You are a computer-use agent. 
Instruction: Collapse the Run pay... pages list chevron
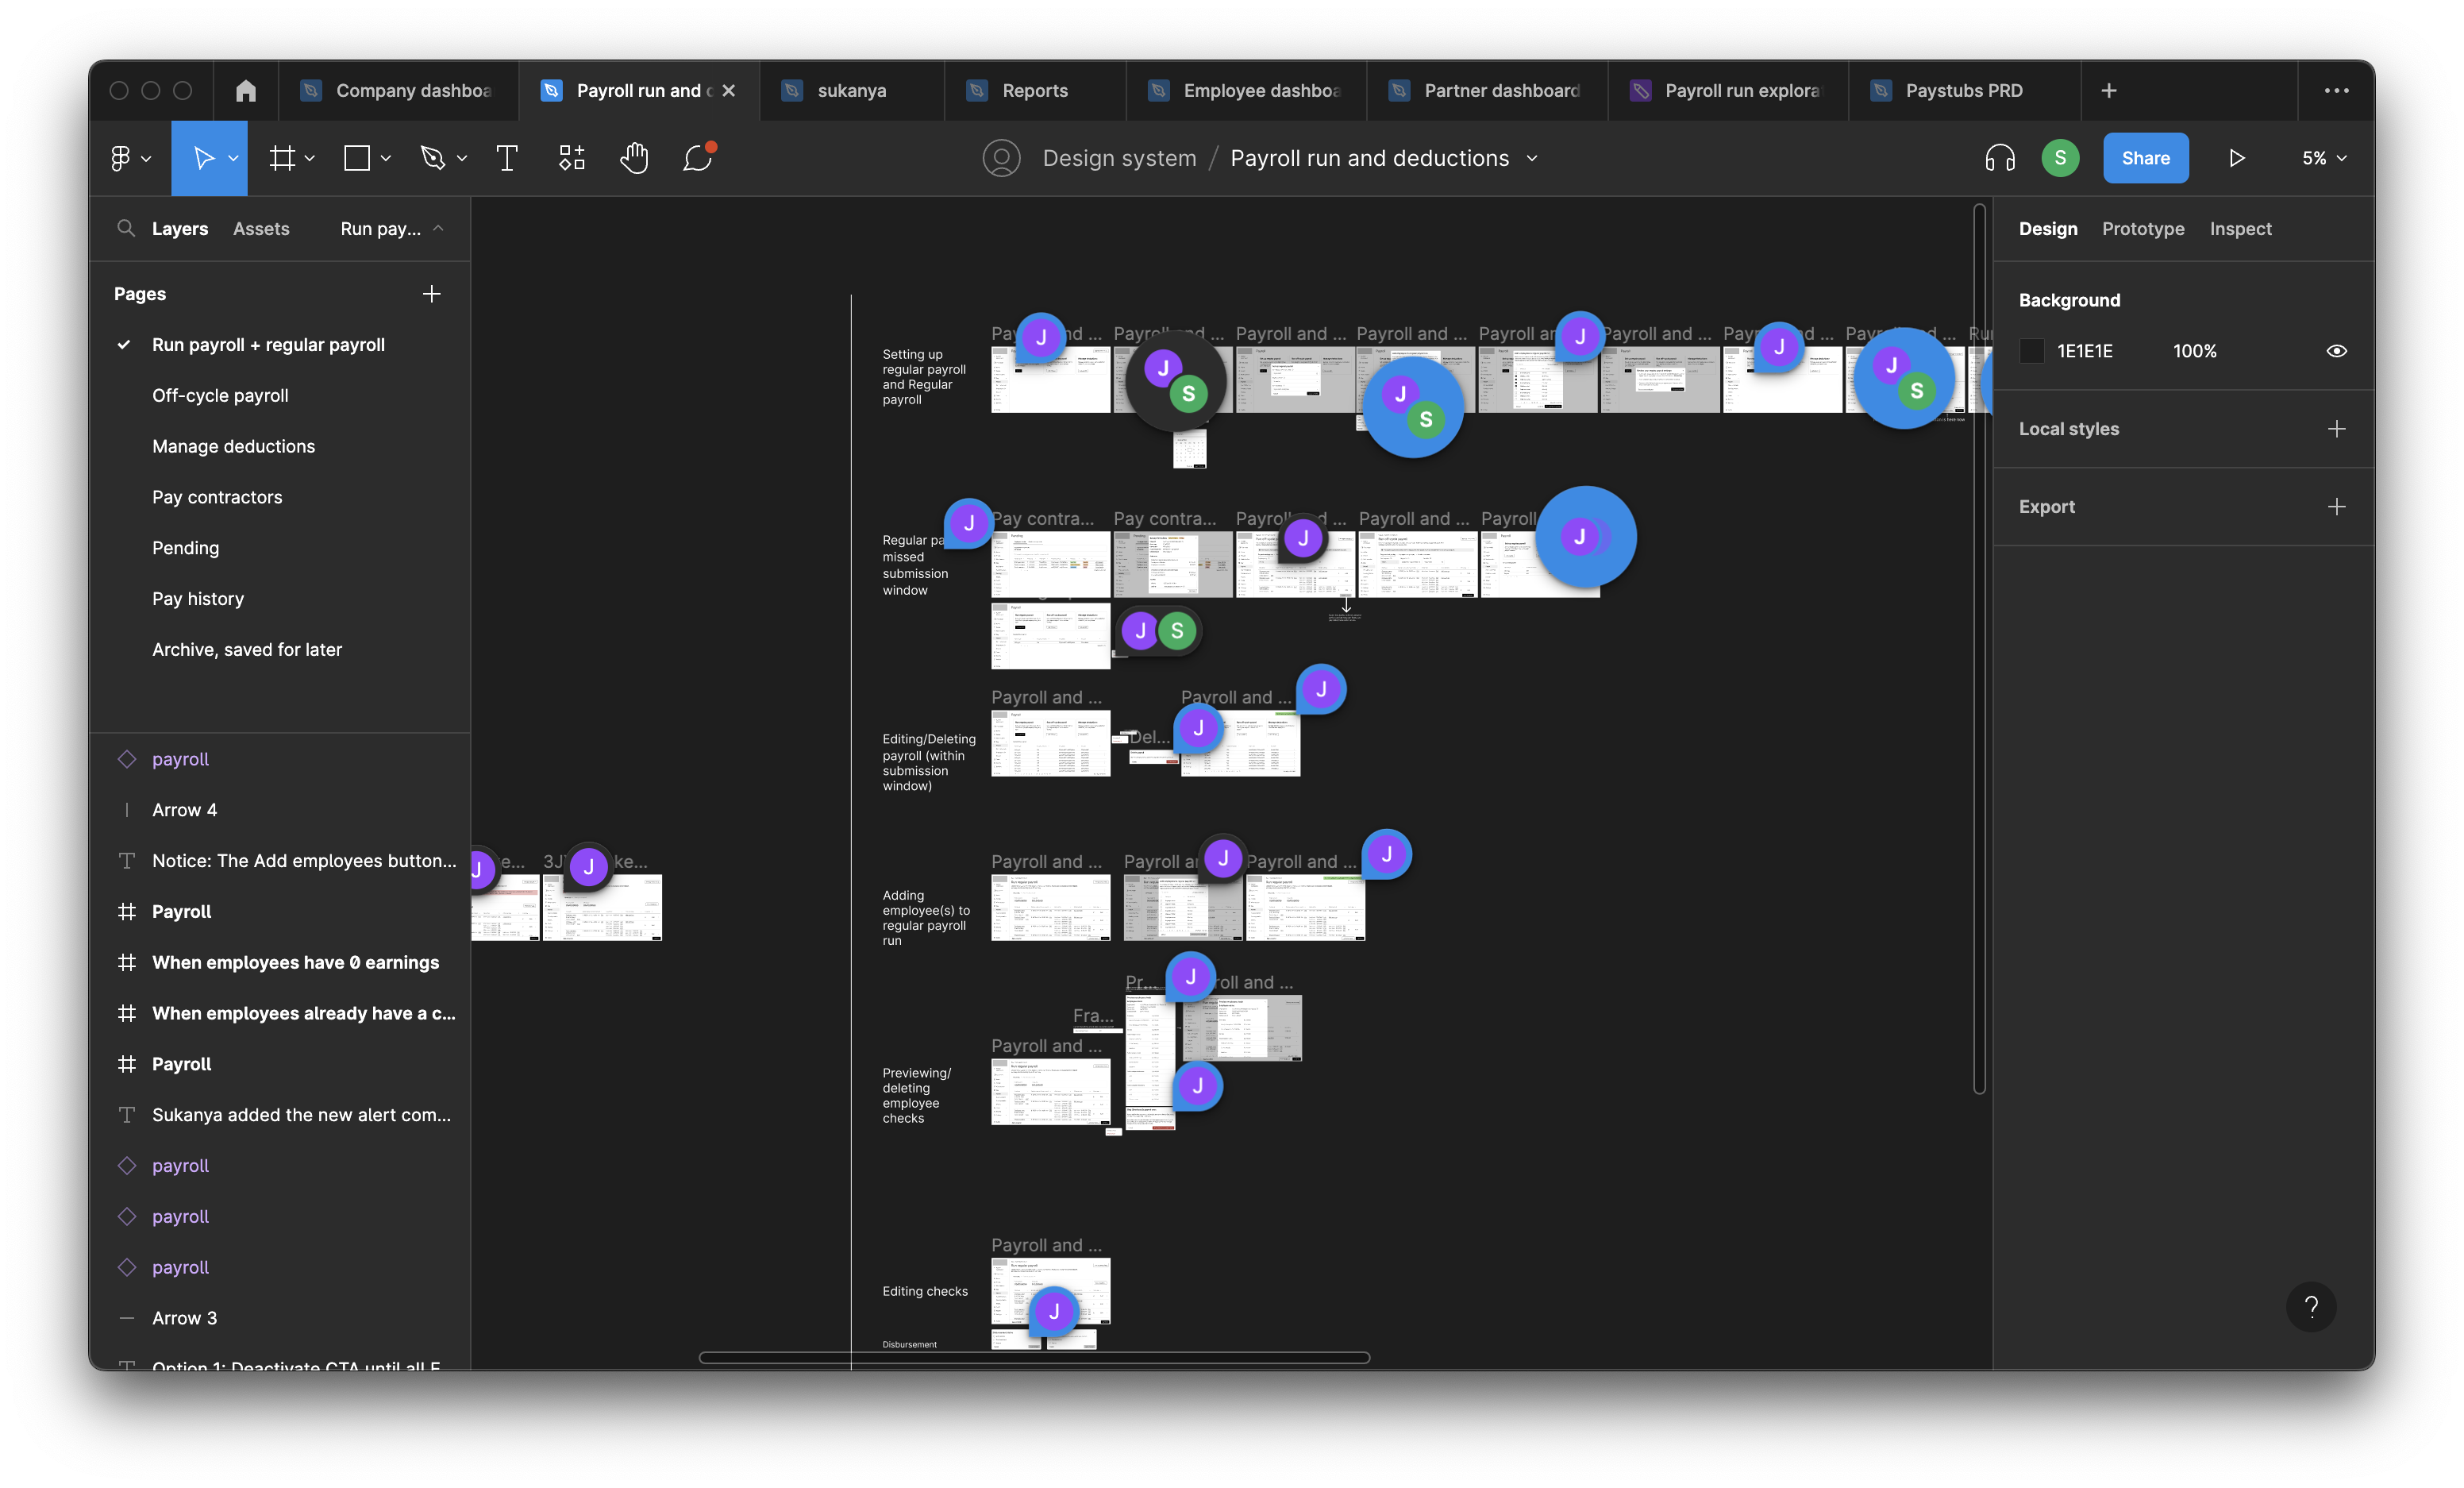(438, 228)
